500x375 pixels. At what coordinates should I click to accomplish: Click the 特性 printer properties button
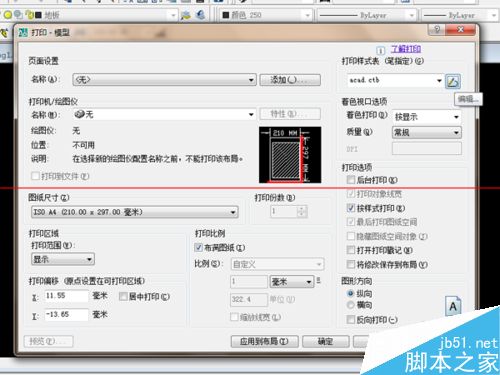click(x=290, y=114)
